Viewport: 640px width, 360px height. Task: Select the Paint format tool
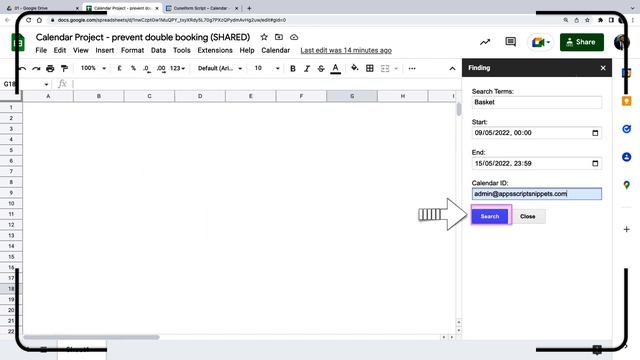pos(64,69)
